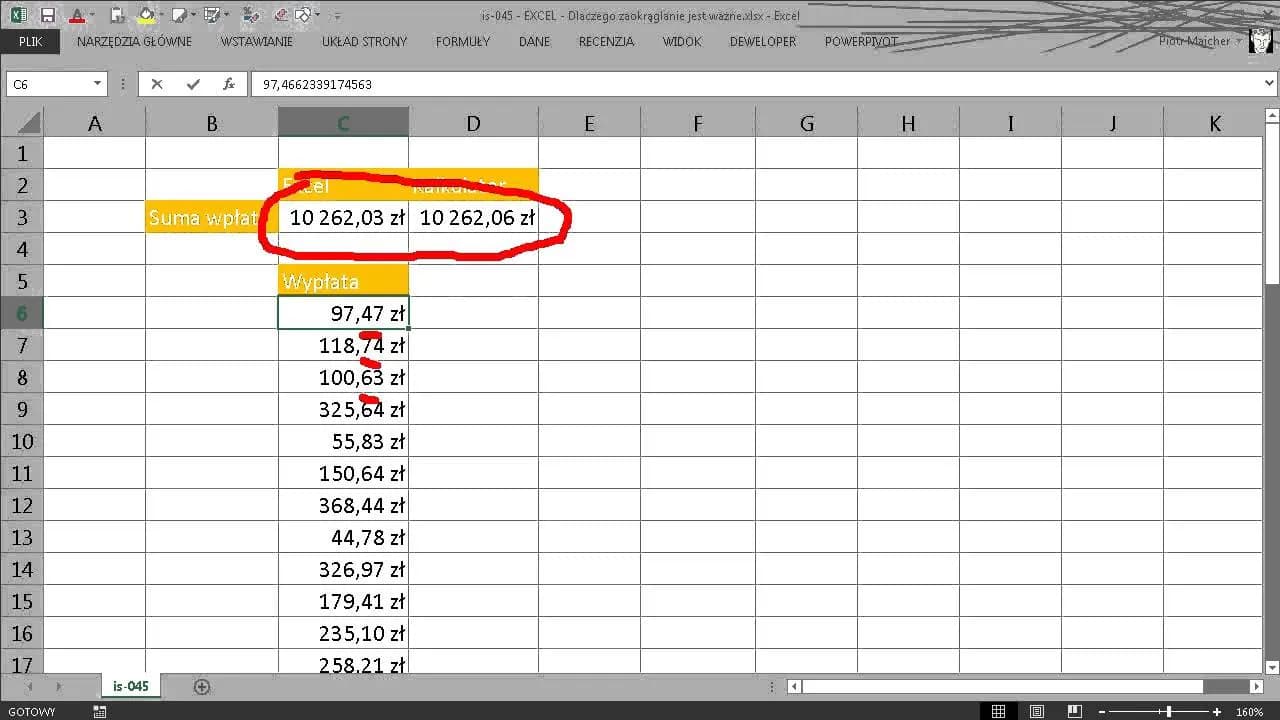Click the zoom in plus button
Viewport: 1280px width, 720px height.
point(1217,712)
